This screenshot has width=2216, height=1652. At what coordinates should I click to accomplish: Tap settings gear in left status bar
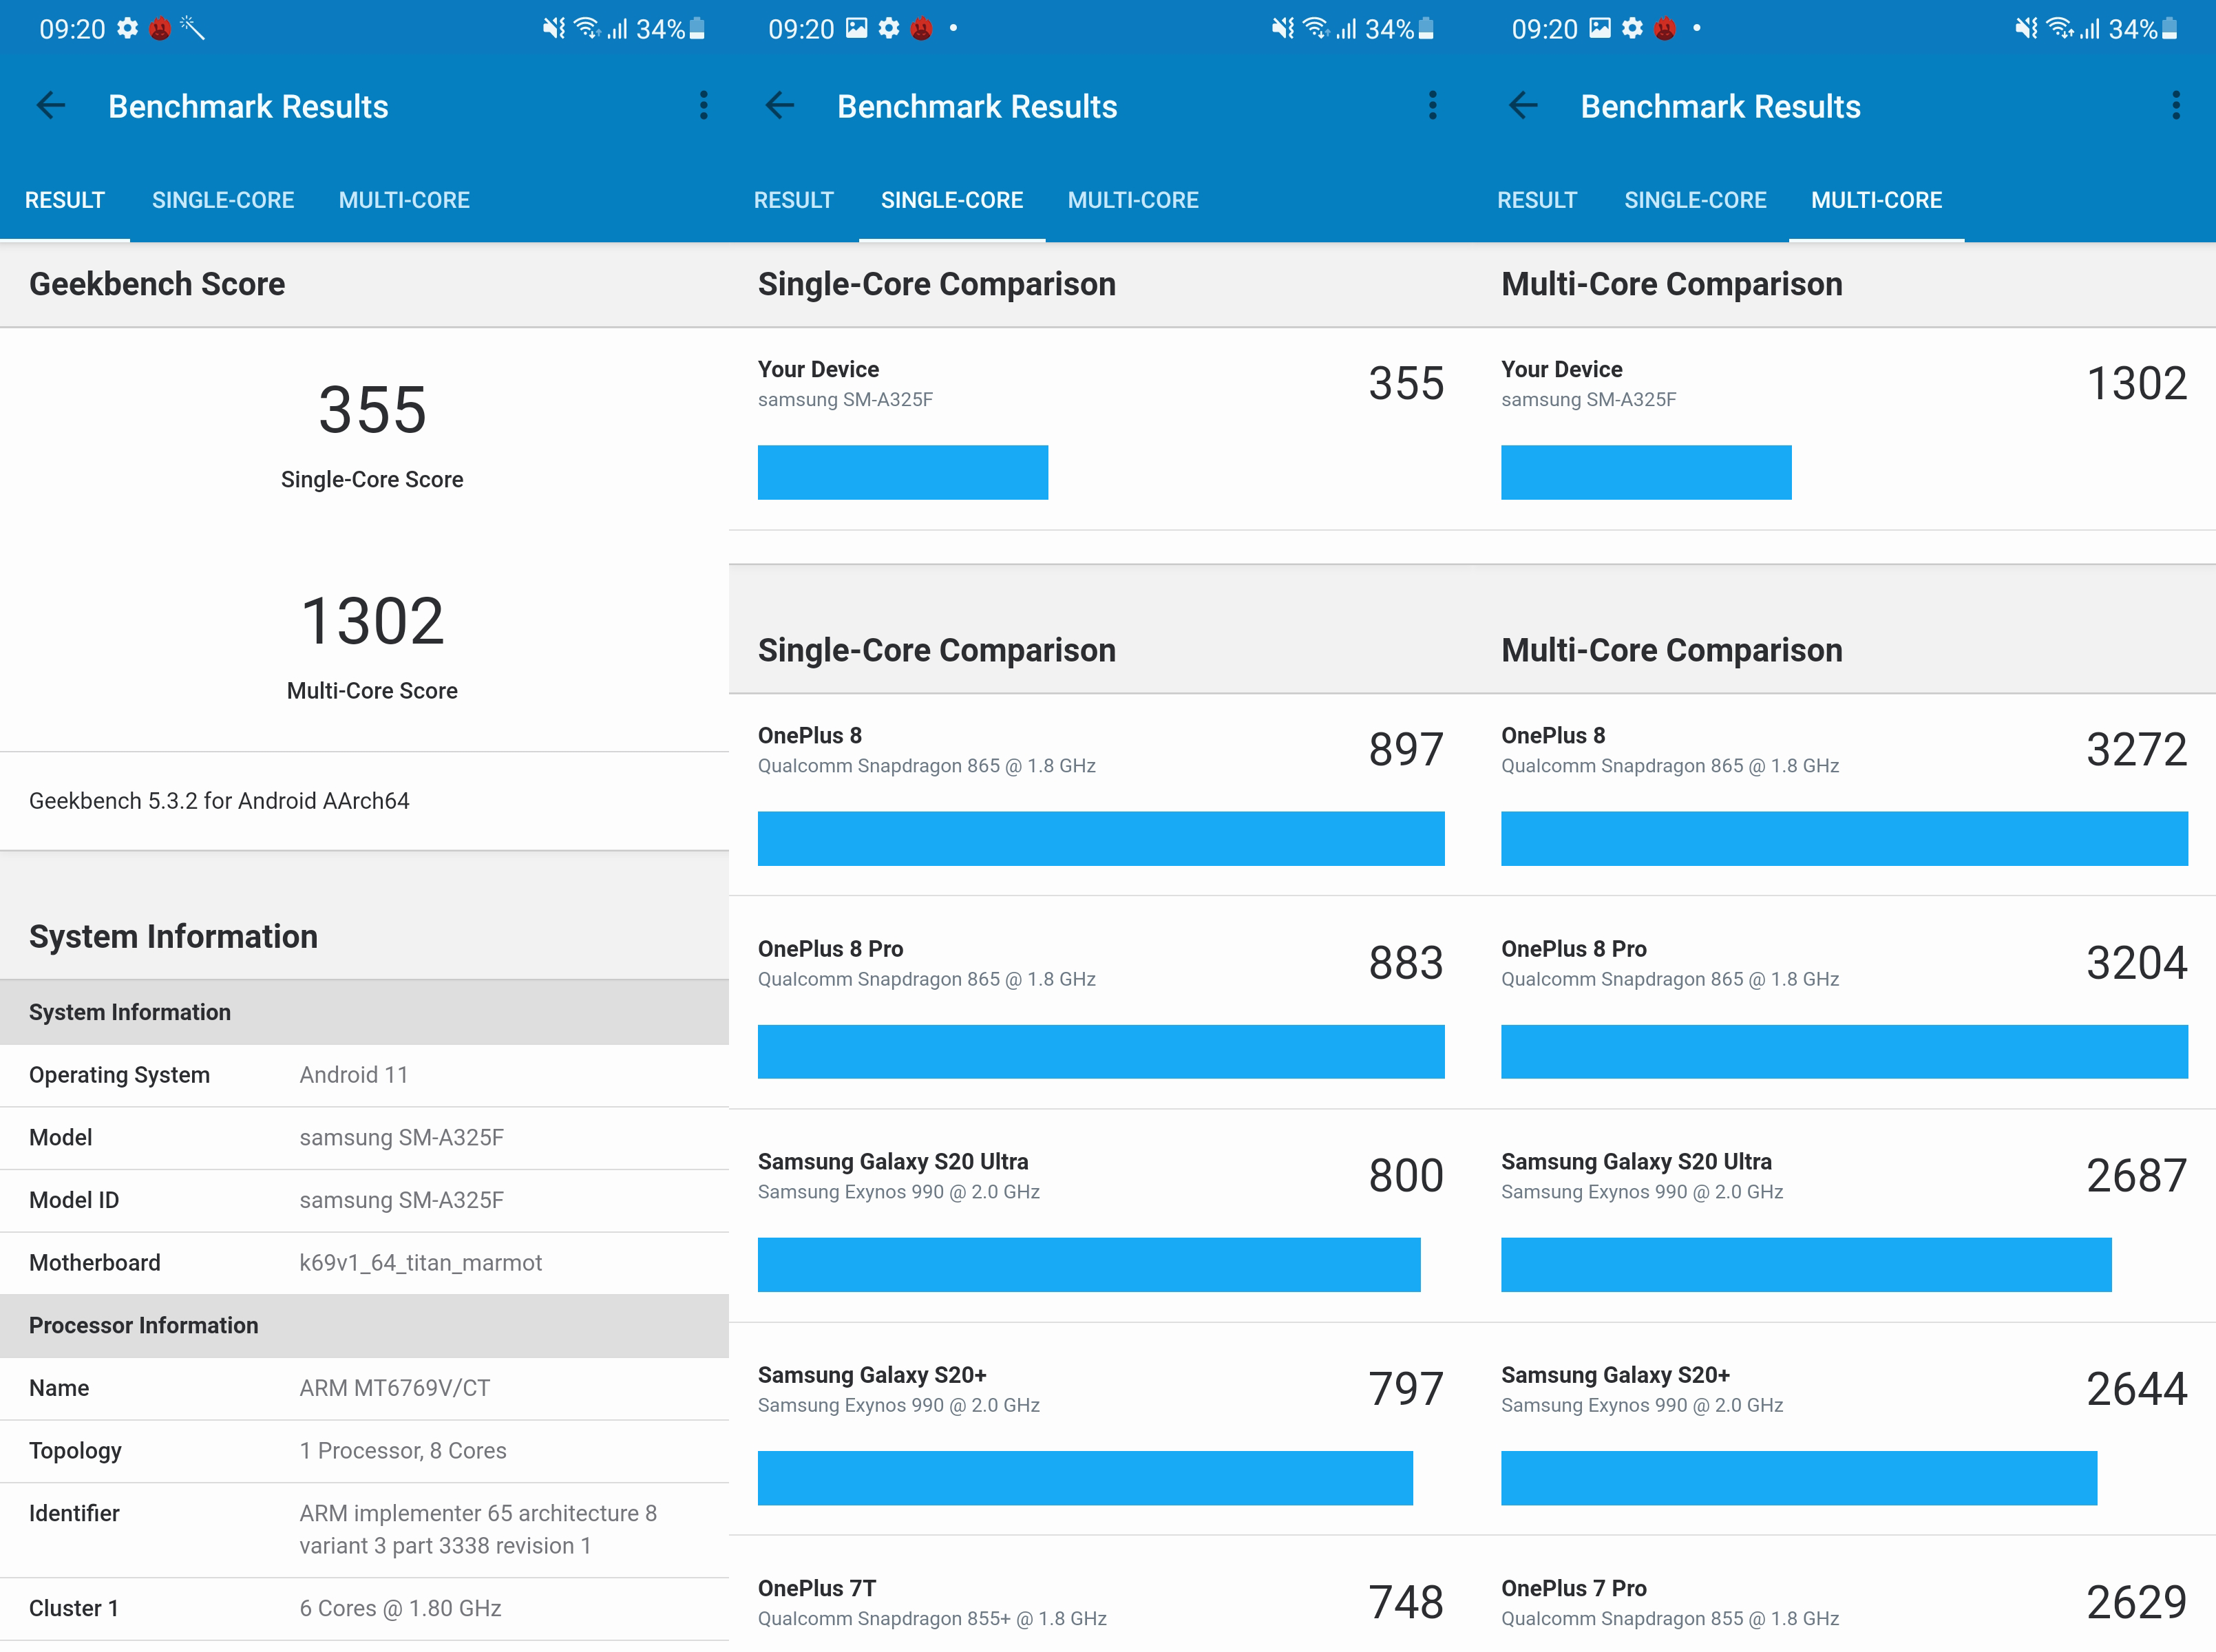128,28
